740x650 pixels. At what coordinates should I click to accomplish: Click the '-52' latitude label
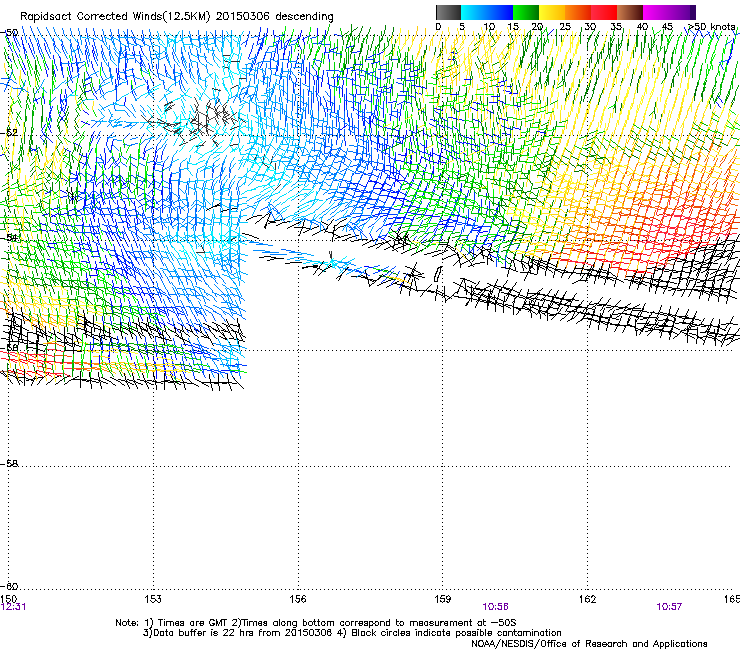click(9, 133)
